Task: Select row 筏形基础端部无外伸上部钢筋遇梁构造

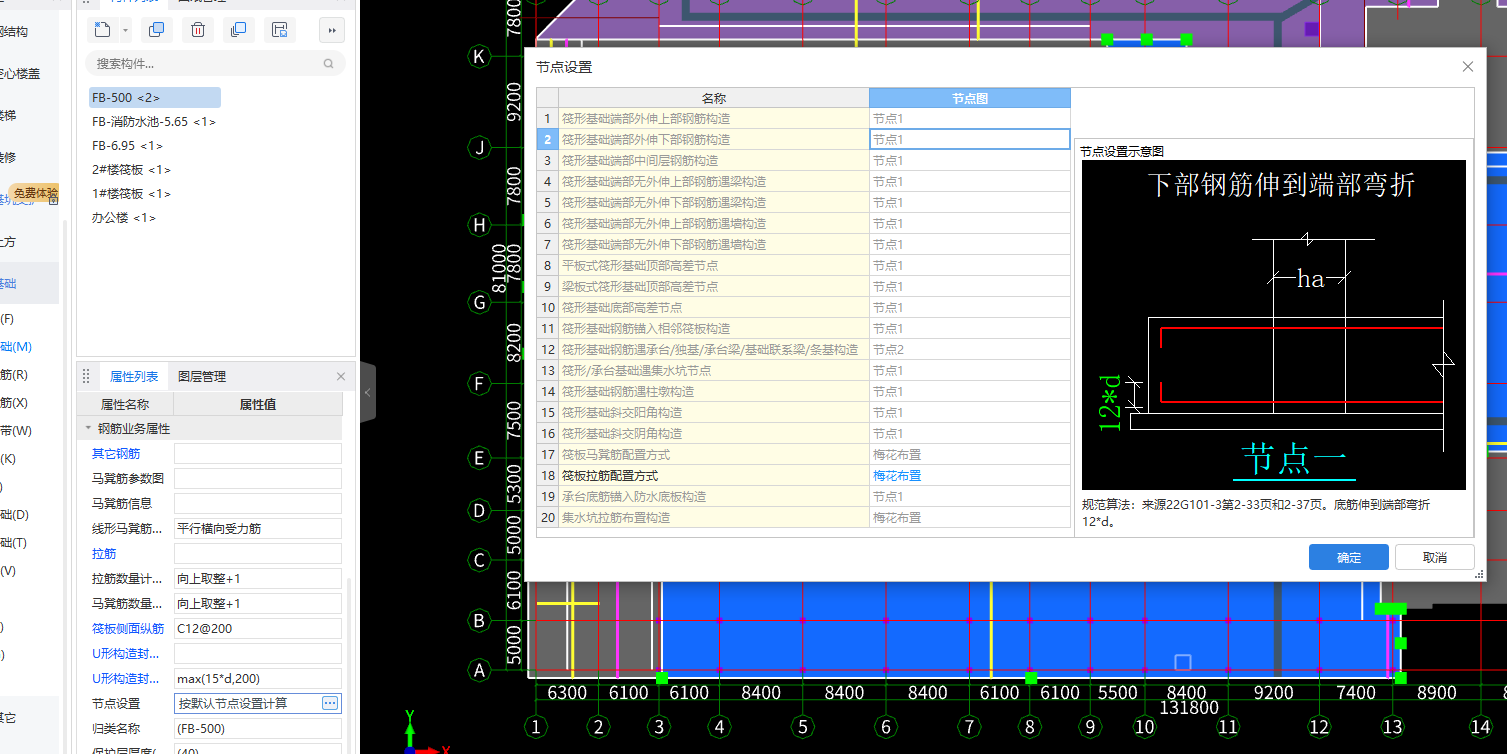Action: [x=714, y=181]
